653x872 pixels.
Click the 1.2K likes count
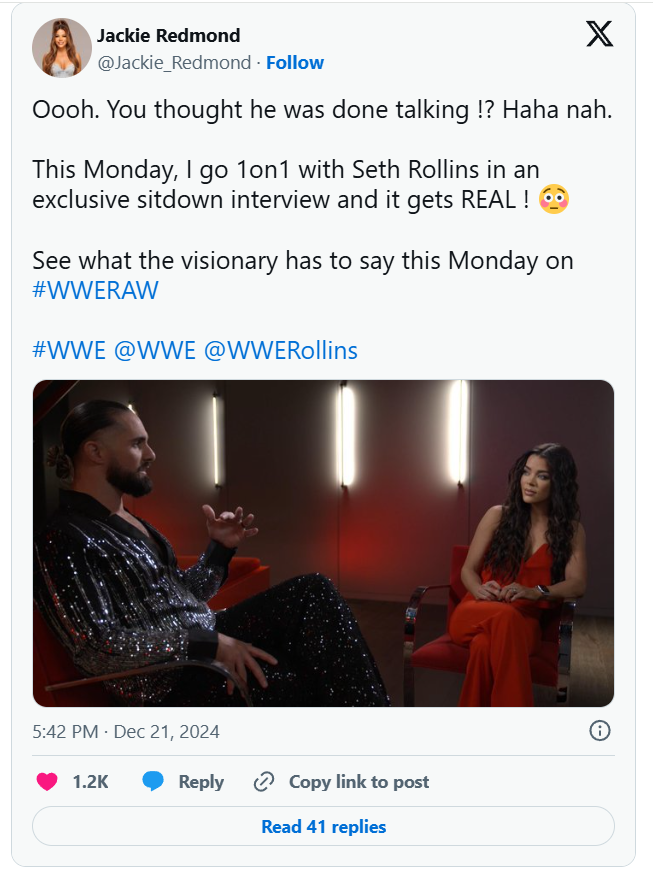90,782
